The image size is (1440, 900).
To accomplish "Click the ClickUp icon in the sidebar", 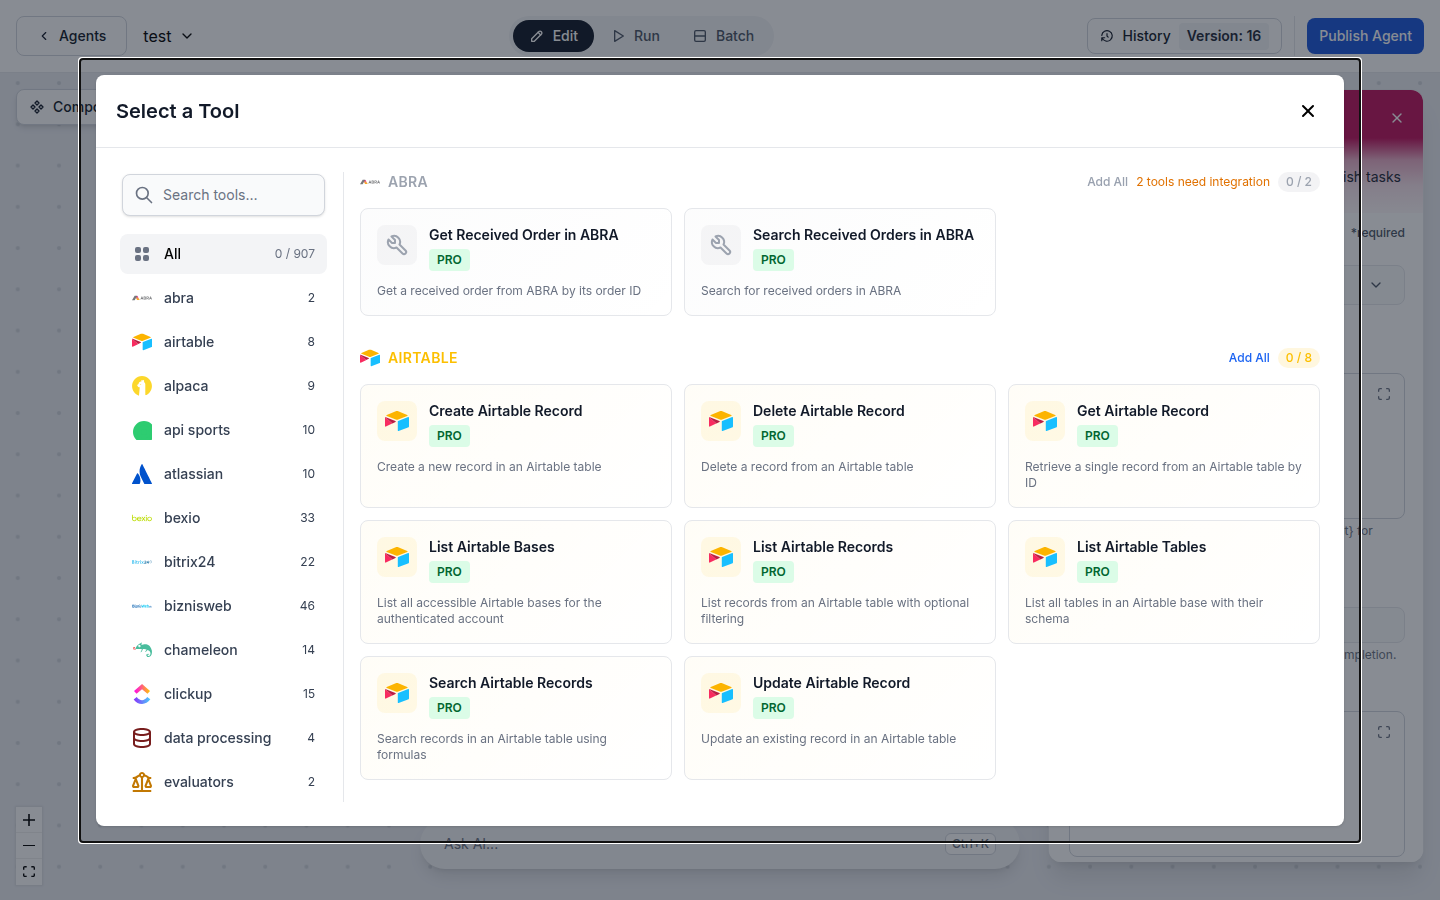I will click(x=143, y=693).
